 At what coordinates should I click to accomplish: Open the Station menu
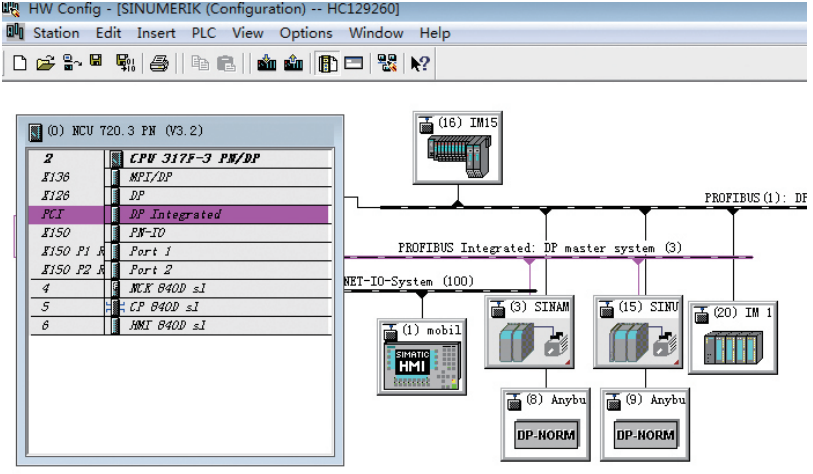[x=56, y=32]
